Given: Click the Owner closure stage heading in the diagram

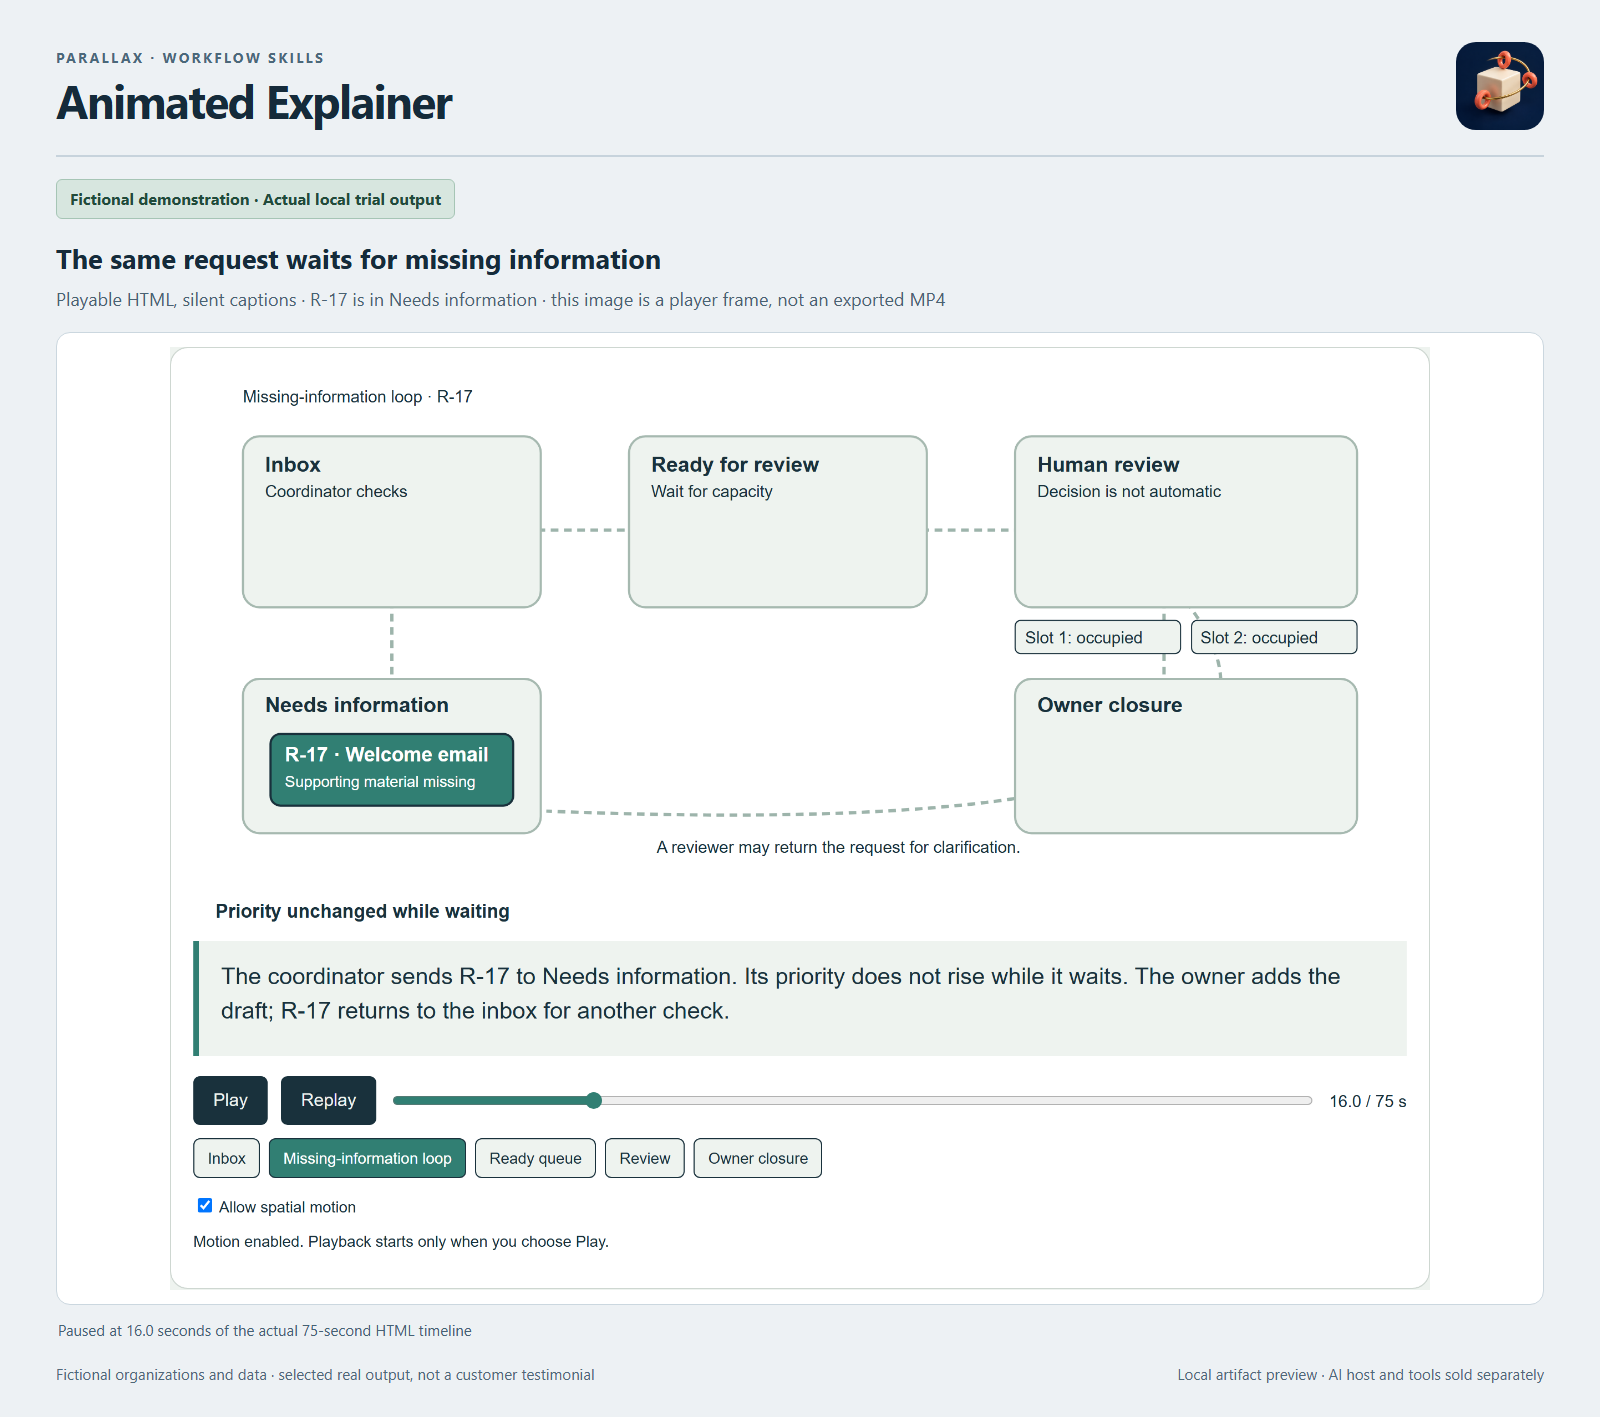Looking at the screenshot, I should [1110, 705].
